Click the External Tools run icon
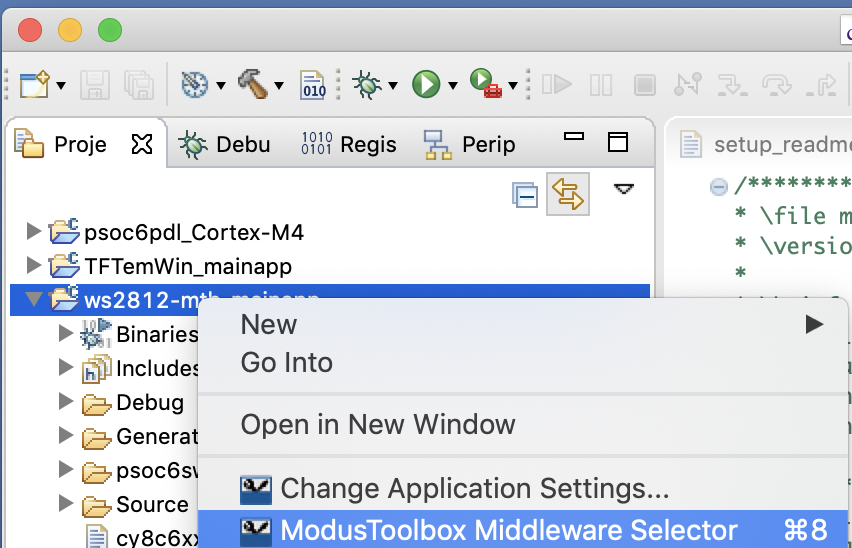852x548 pixels. pos(485,84)
